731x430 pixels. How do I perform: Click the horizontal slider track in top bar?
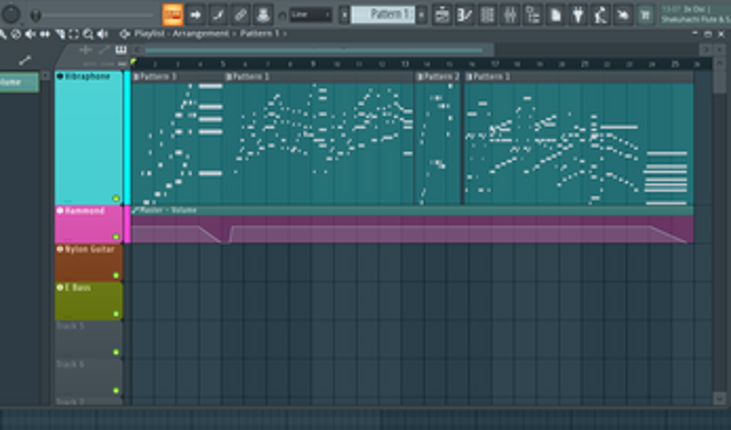click(99, 15)
